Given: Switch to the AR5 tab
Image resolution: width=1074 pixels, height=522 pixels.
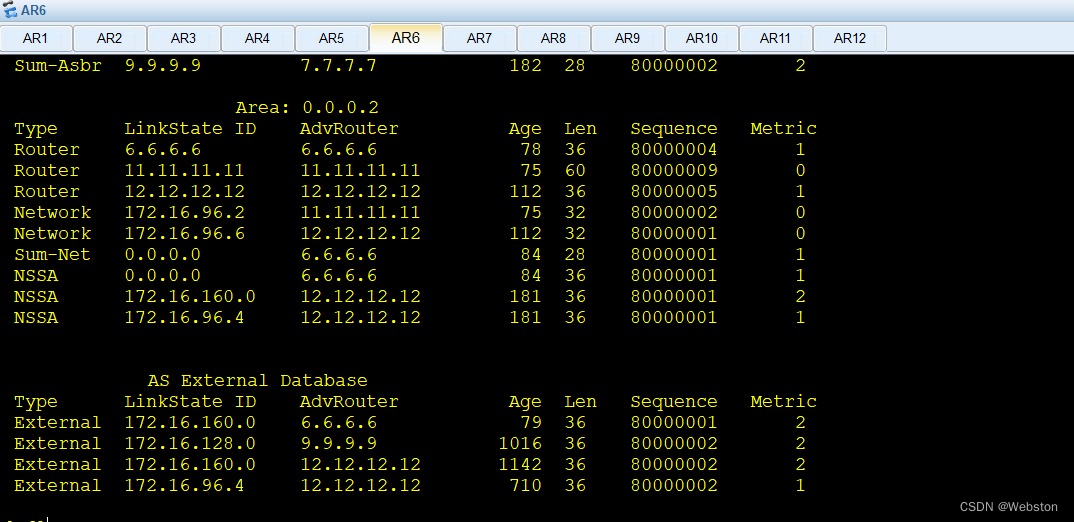Looking at the screenshot, I should [332, 38].
